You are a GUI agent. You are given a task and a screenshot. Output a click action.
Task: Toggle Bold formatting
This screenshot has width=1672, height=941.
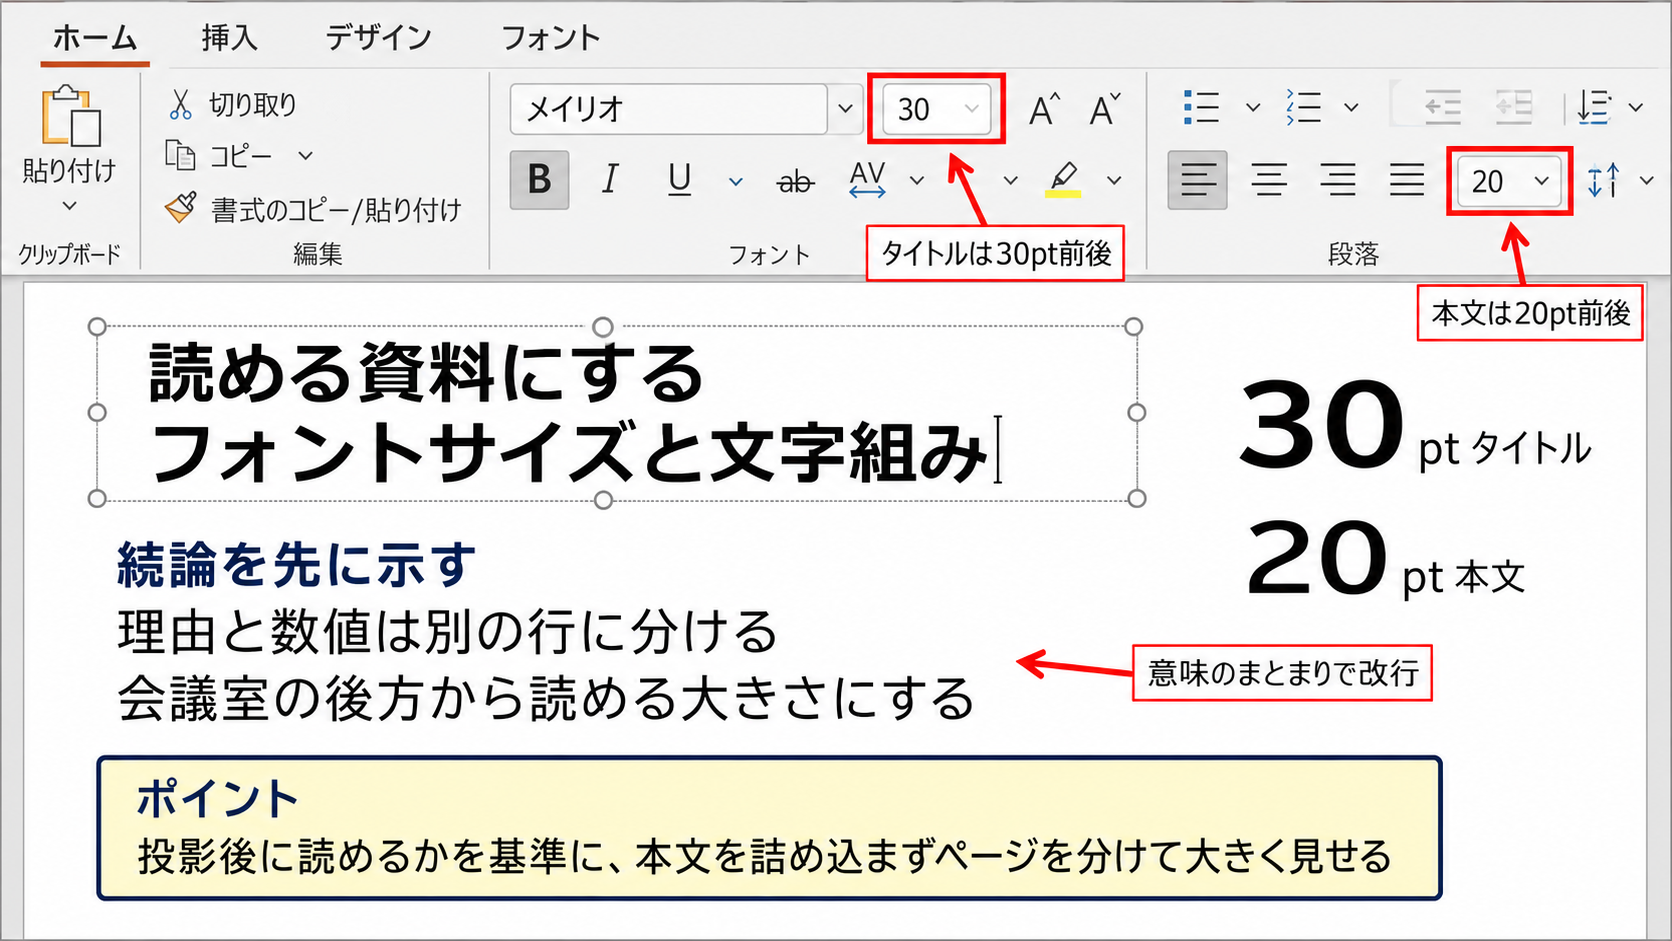pos(539,180)
